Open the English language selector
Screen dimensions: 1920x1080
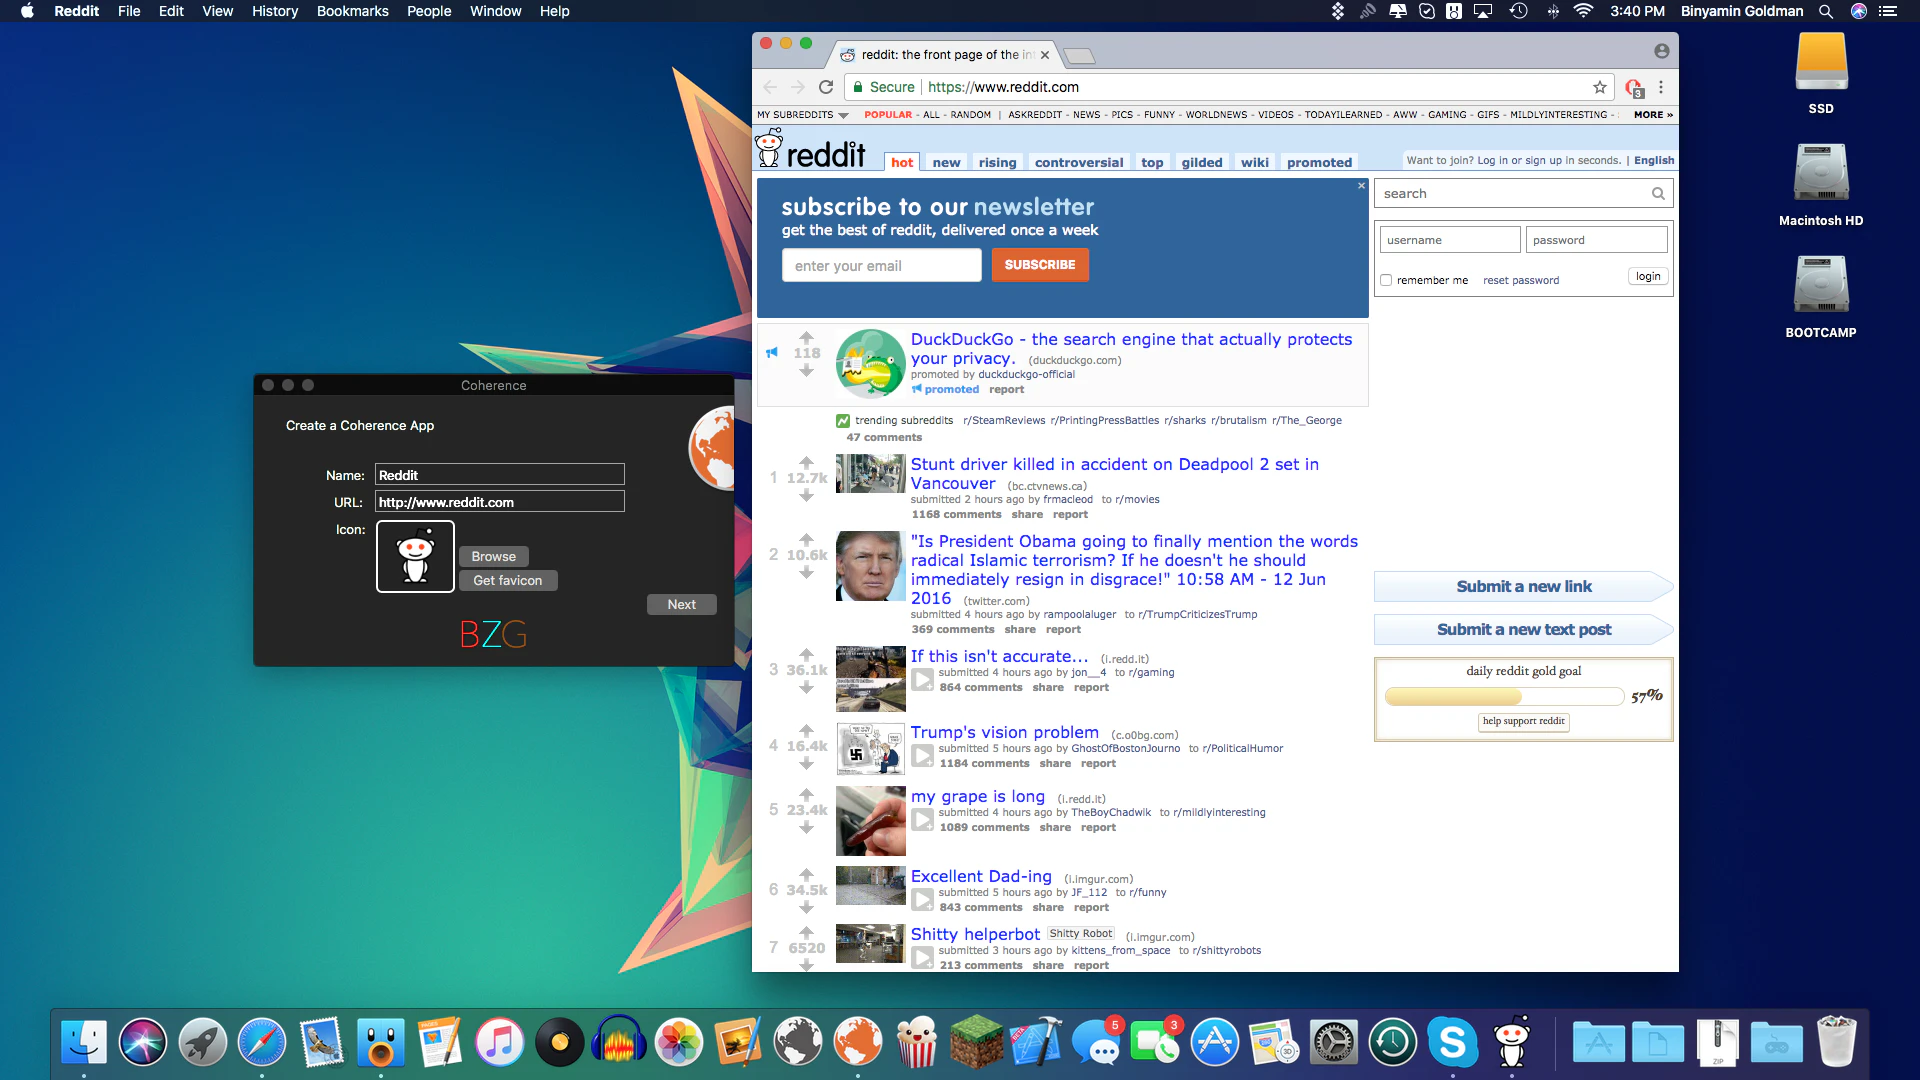[1653, 160]
